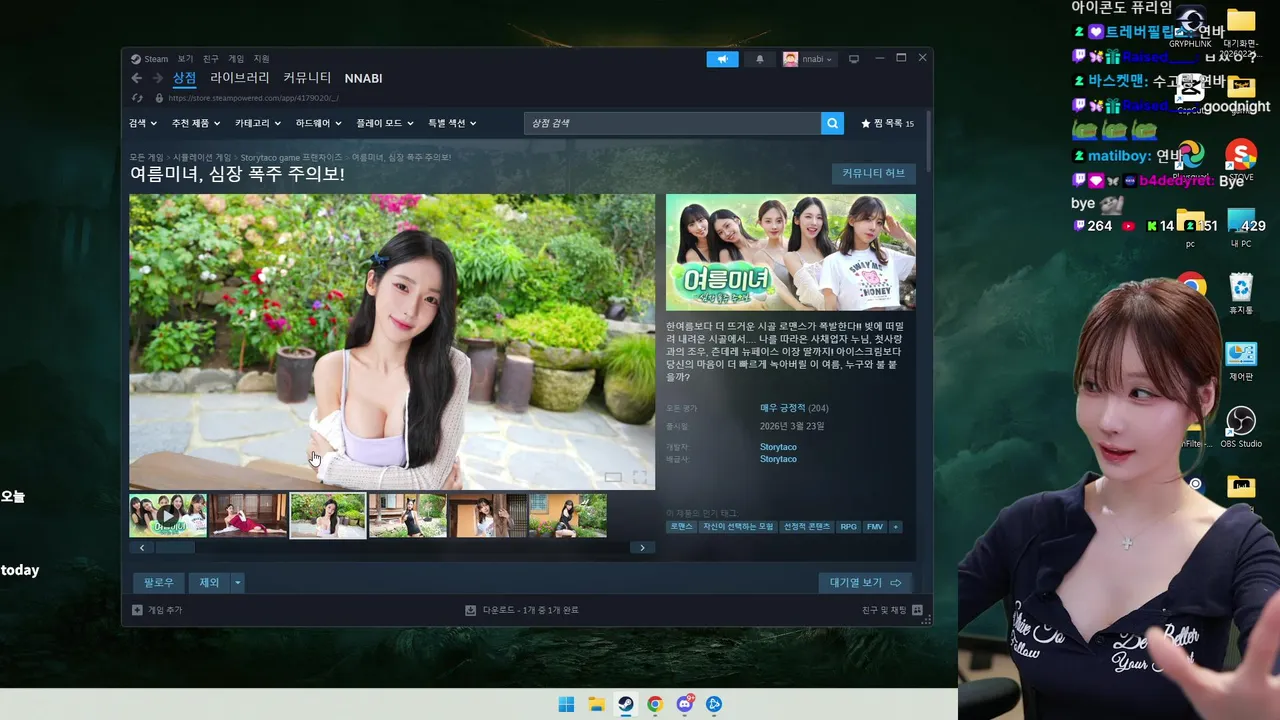Image resolution: width=1280 pixels, height=720 pixels.
Task: Go forward with the Steam forward arrow
Action: point(157,78)
